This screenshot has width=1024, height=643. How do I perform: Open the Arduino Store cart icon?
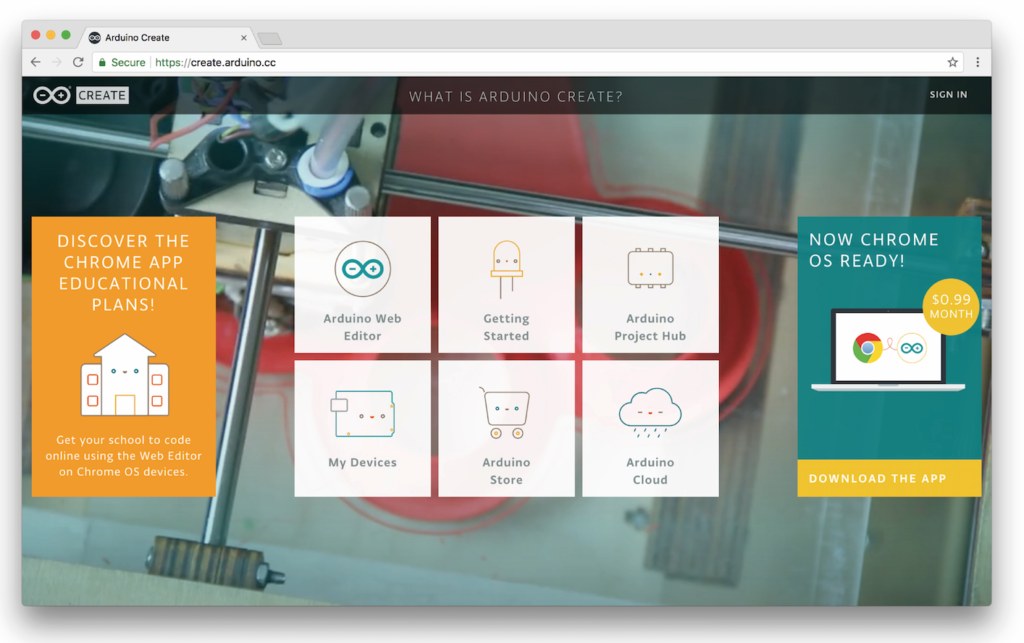pos(505,413)
